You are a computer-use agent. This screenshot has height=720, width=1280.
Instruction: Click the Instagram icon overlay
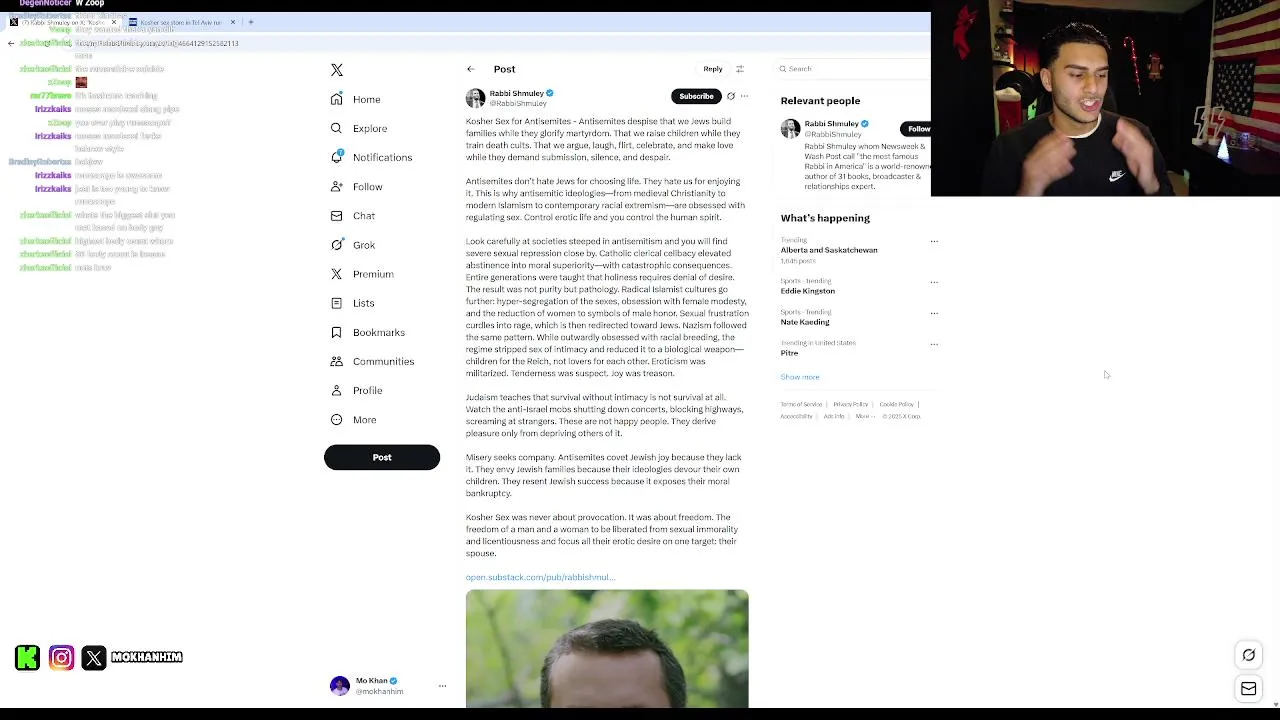[x=61, y=657]
